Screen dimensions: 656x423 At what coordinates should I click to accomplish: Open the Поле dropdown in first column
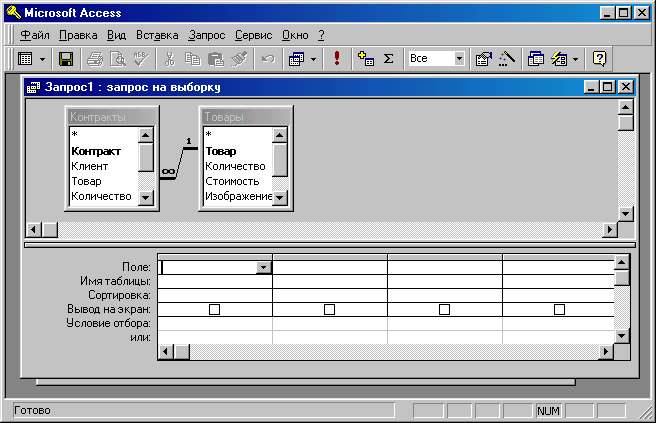click(x=264, y=267)
